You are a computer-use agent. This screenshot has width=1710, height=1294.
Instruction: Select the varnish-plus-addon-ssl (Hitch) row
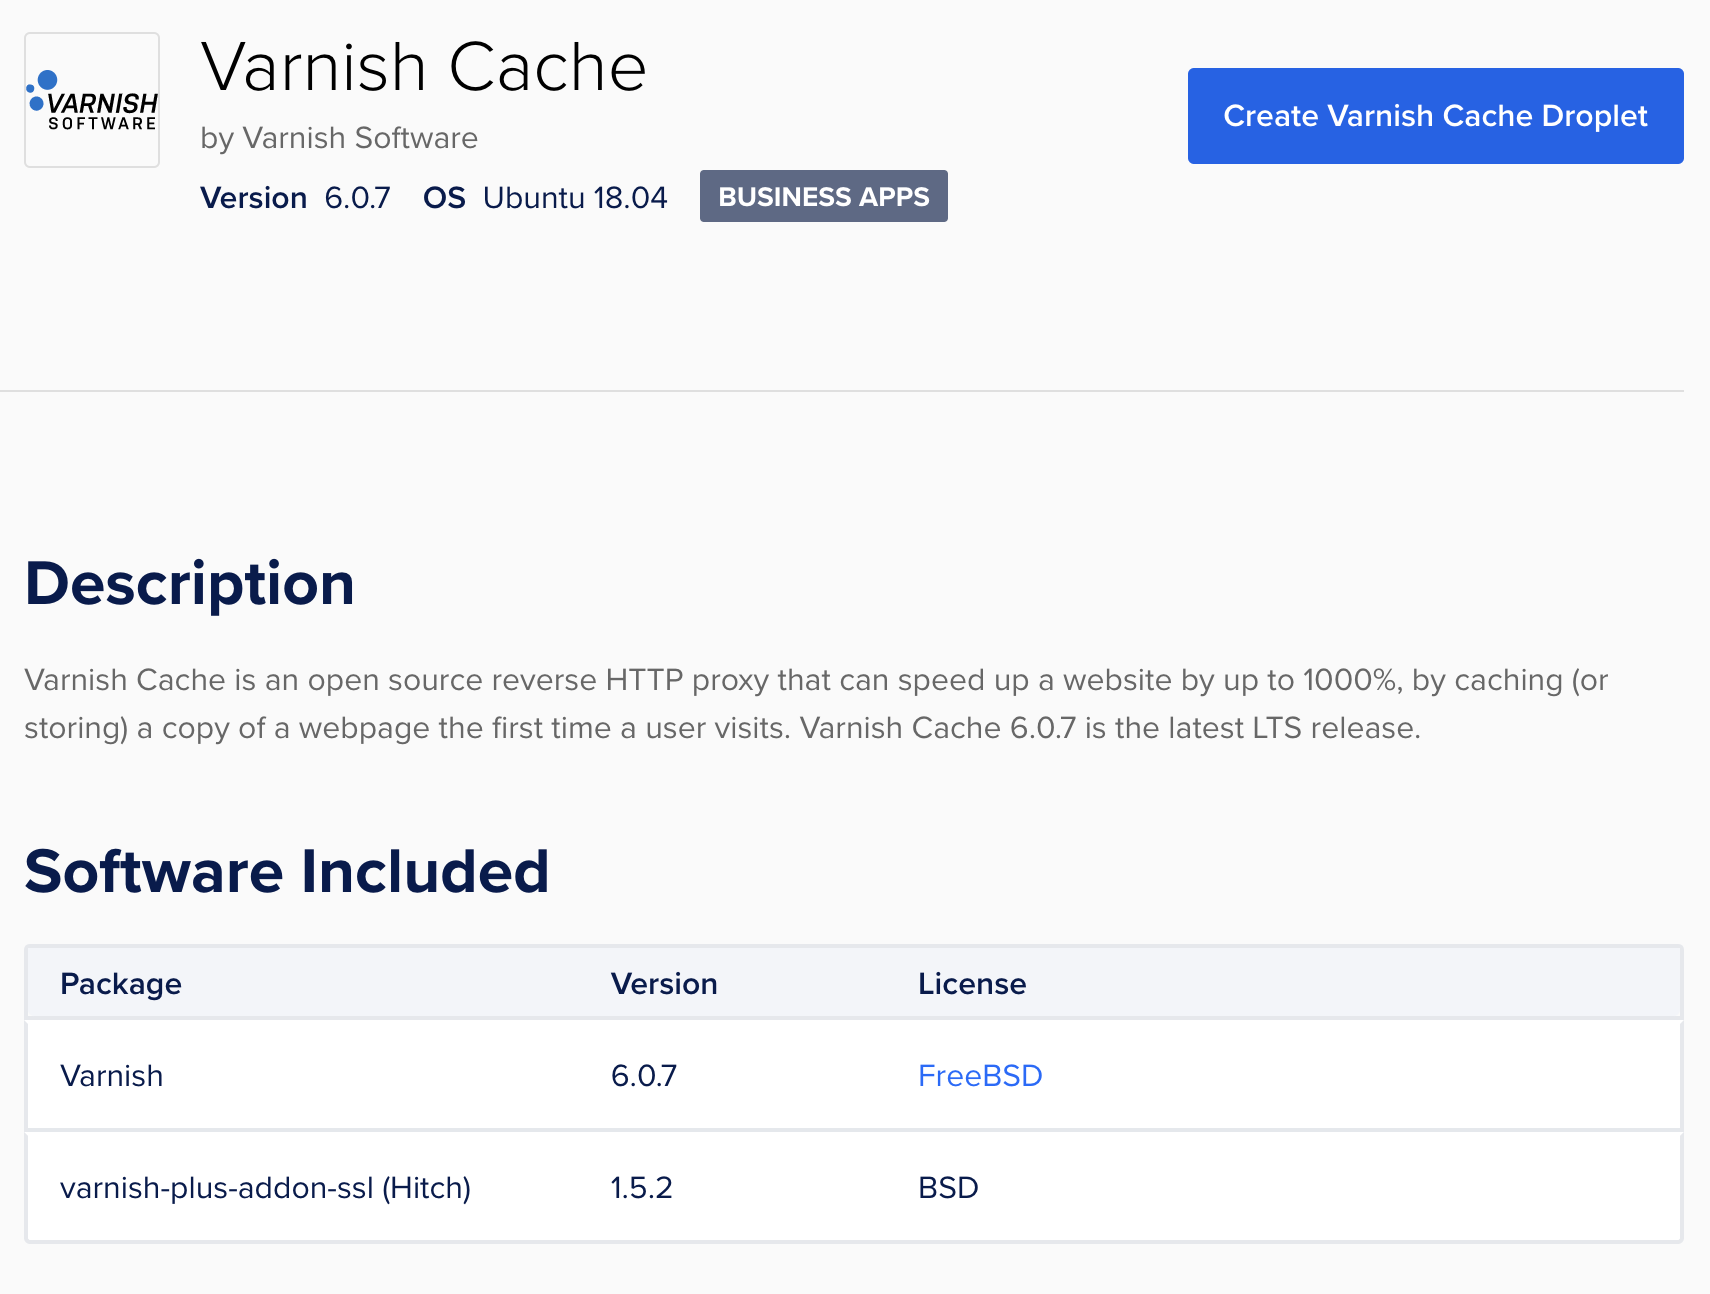(x=266, y=1187)
